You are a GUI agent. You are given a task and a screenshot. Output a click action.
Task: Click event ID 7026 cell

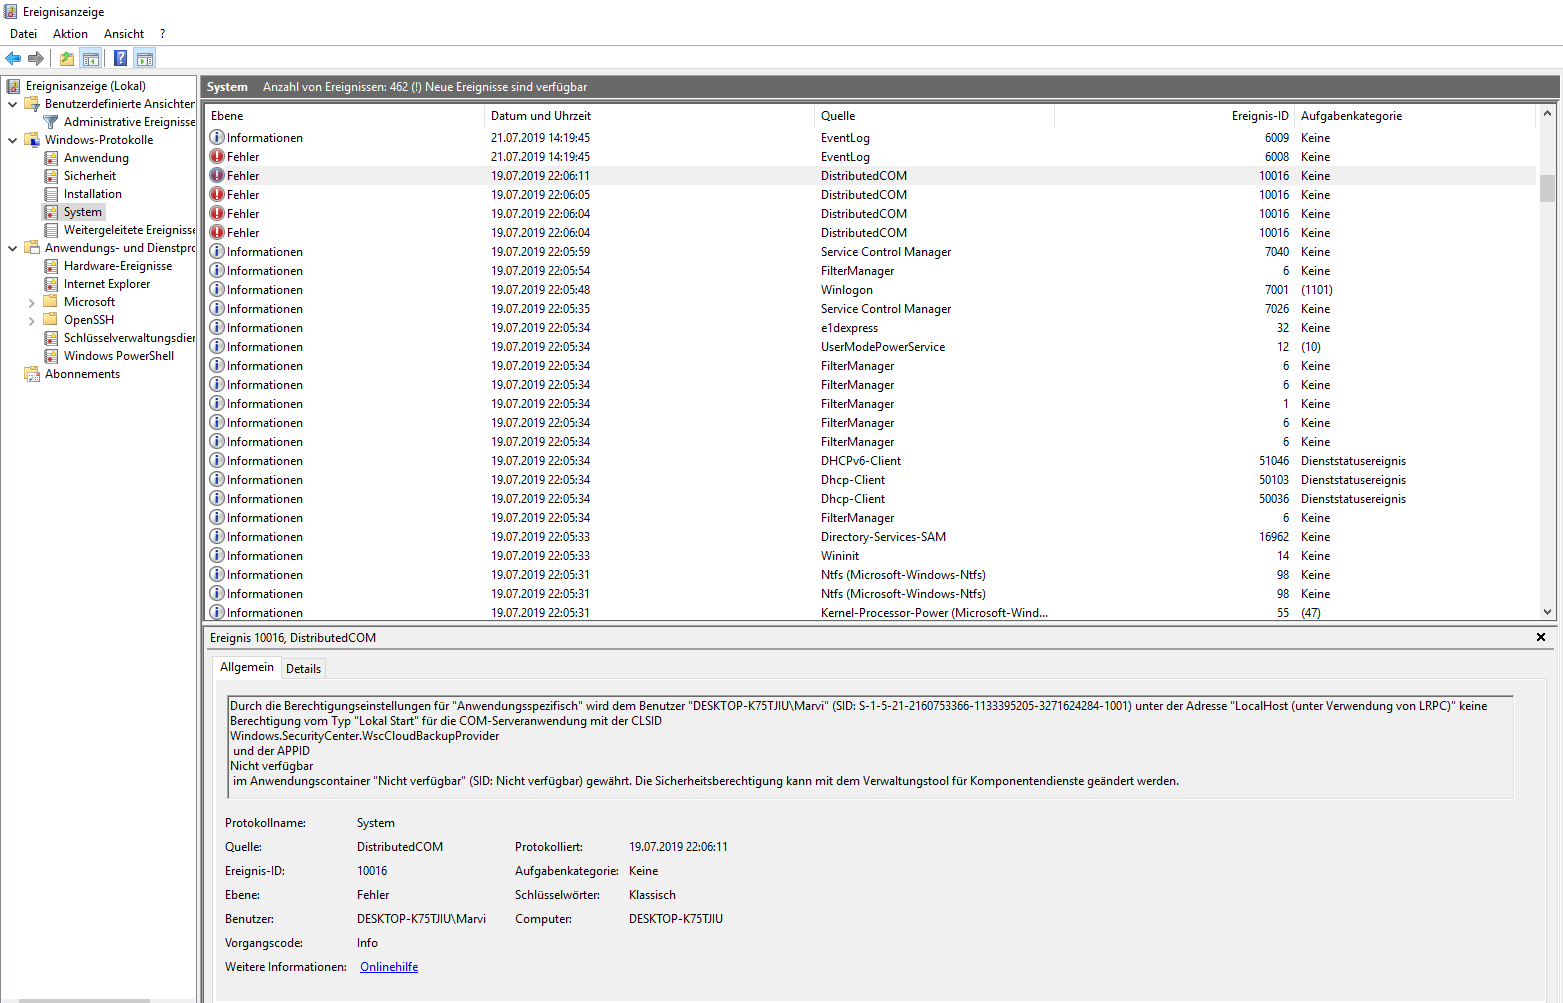point(1277,308)
